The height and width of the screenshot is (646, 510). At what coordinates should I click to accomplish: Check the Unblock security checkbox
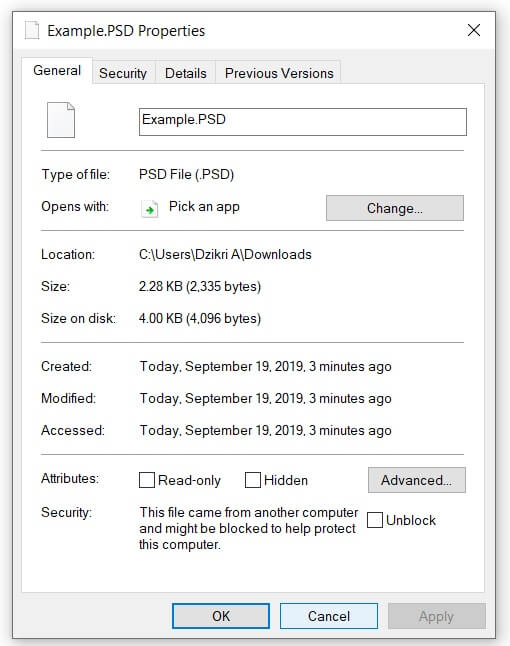click(374, 520)
